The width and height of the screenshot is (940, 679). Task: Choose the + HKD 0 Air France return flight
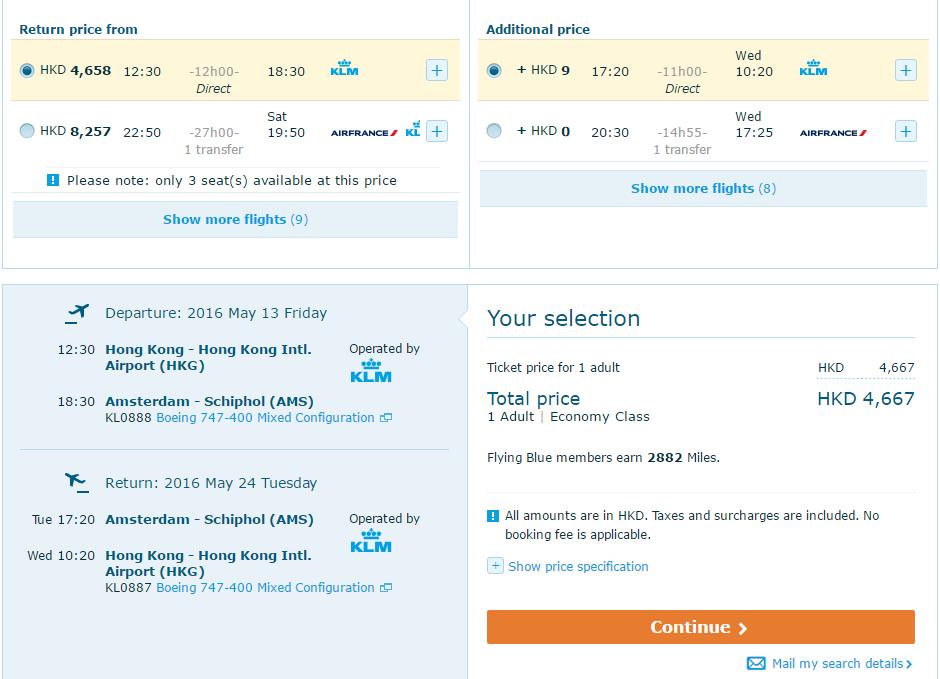[x=494, y=131]
